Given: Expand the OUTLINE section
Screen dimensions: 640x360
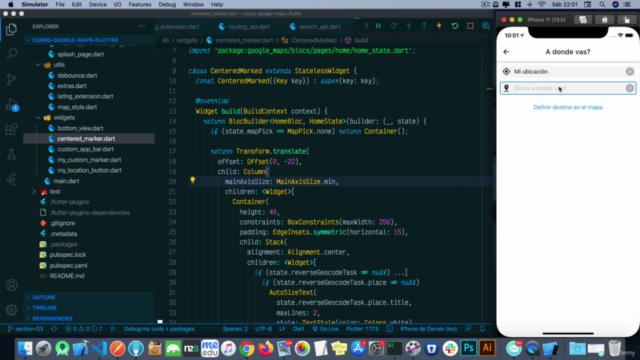Looking at the screenshot, I should click(x=44, y=297).
